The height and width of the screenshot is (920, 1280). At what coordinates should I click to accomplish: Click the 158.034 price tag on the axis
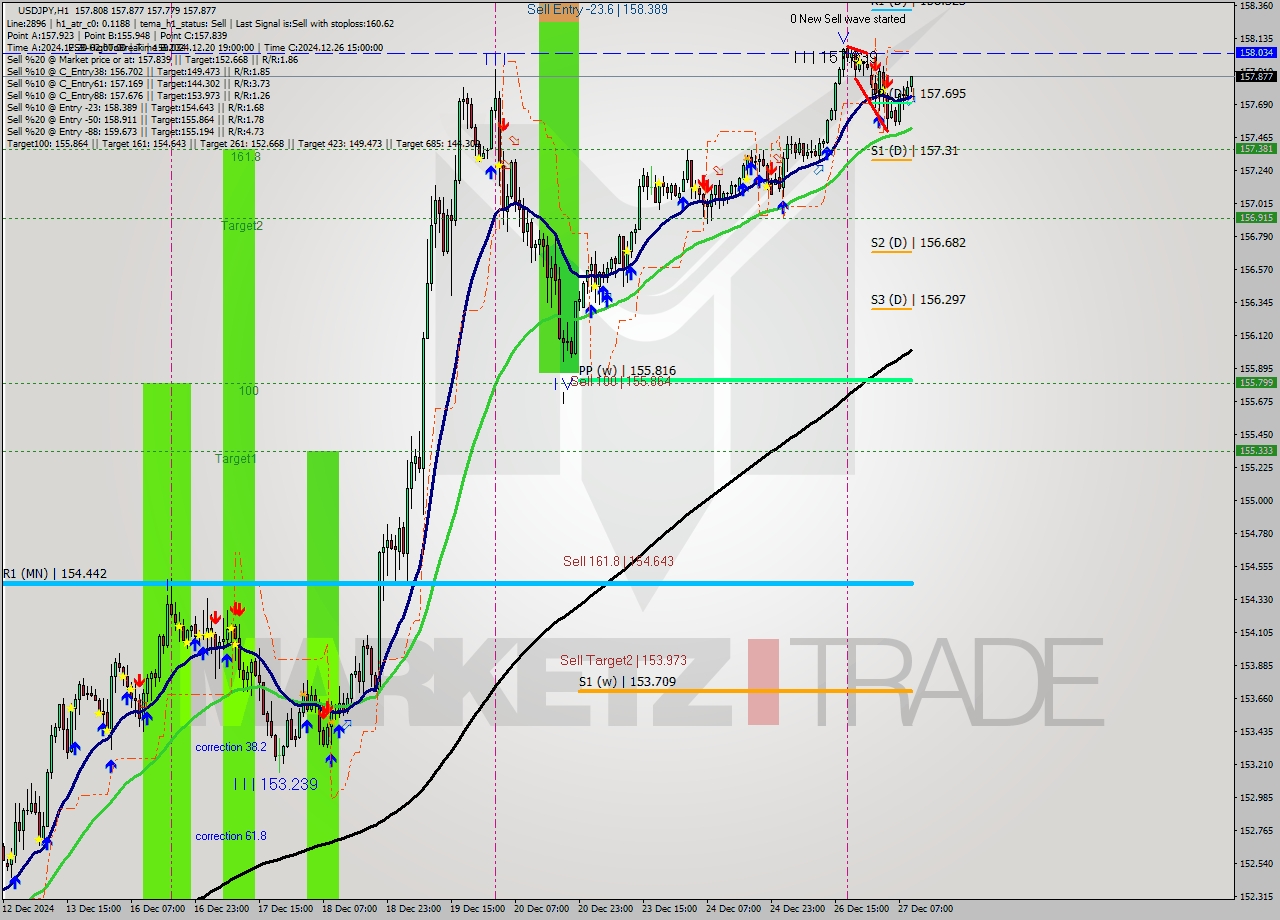(1256, 52)
